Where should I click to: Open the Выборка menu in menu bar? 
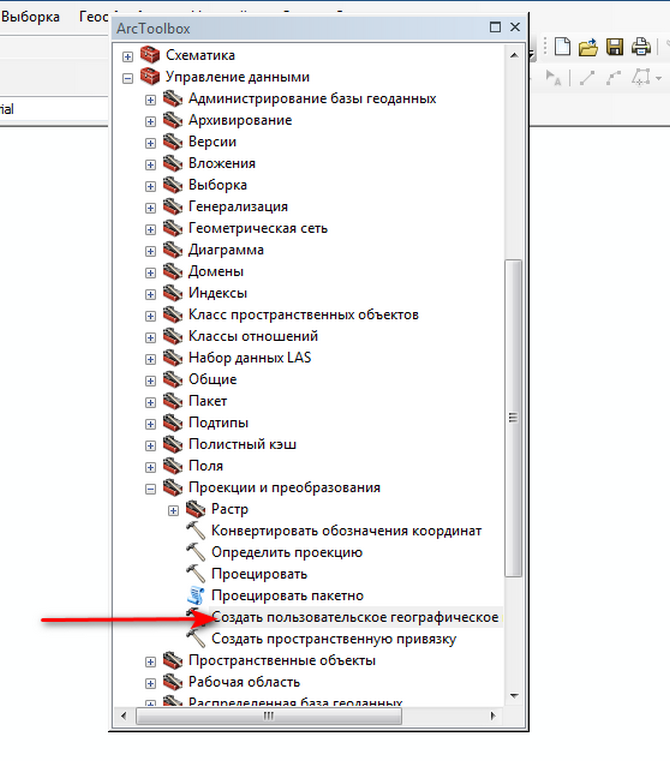click(30, 17)
